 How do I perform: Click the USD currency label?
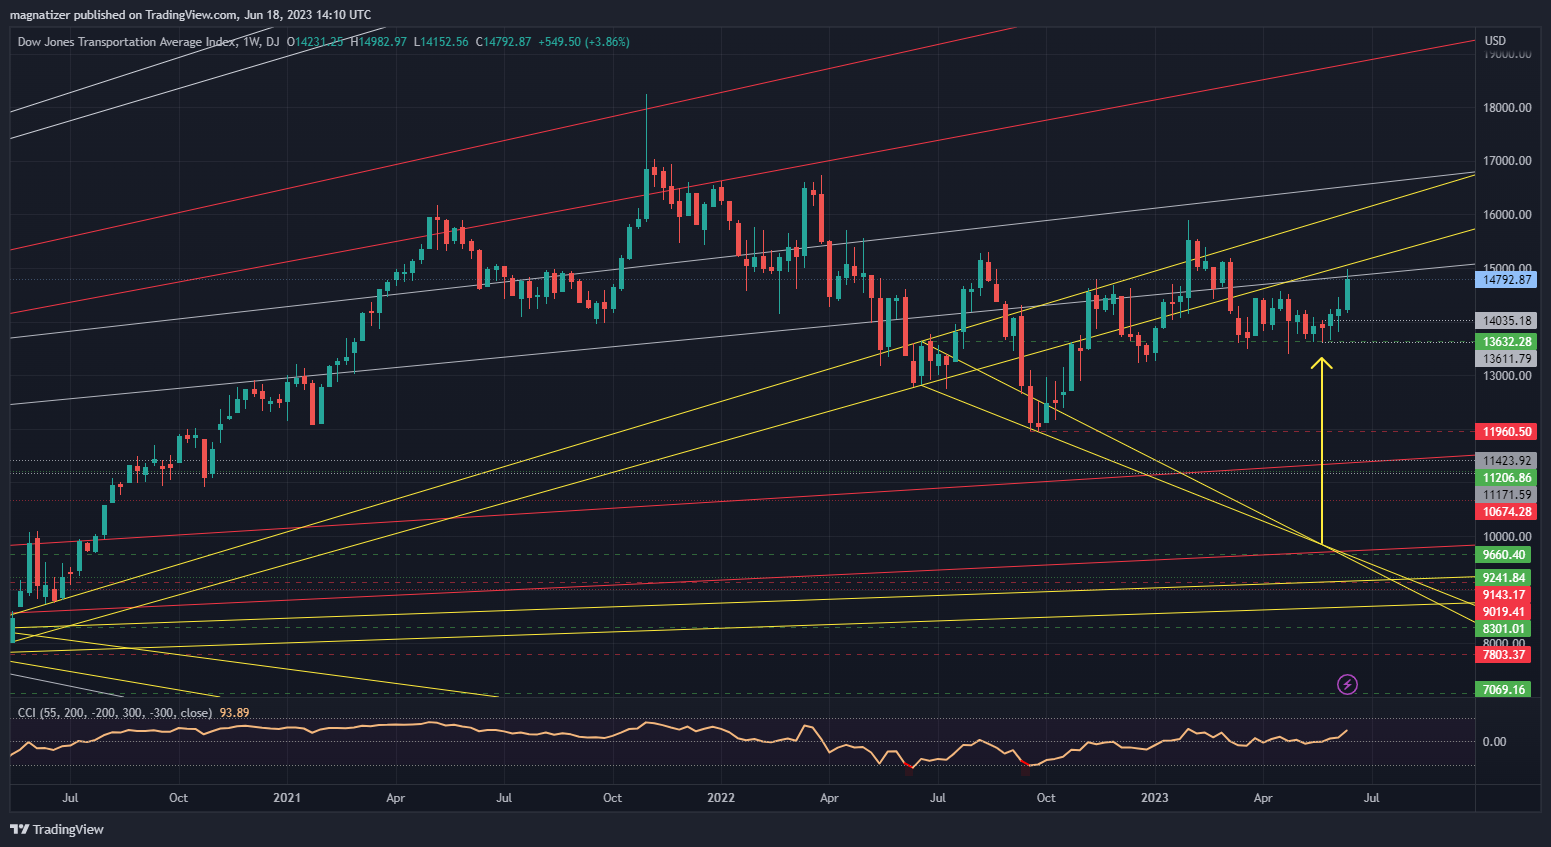pos(1495,41)
